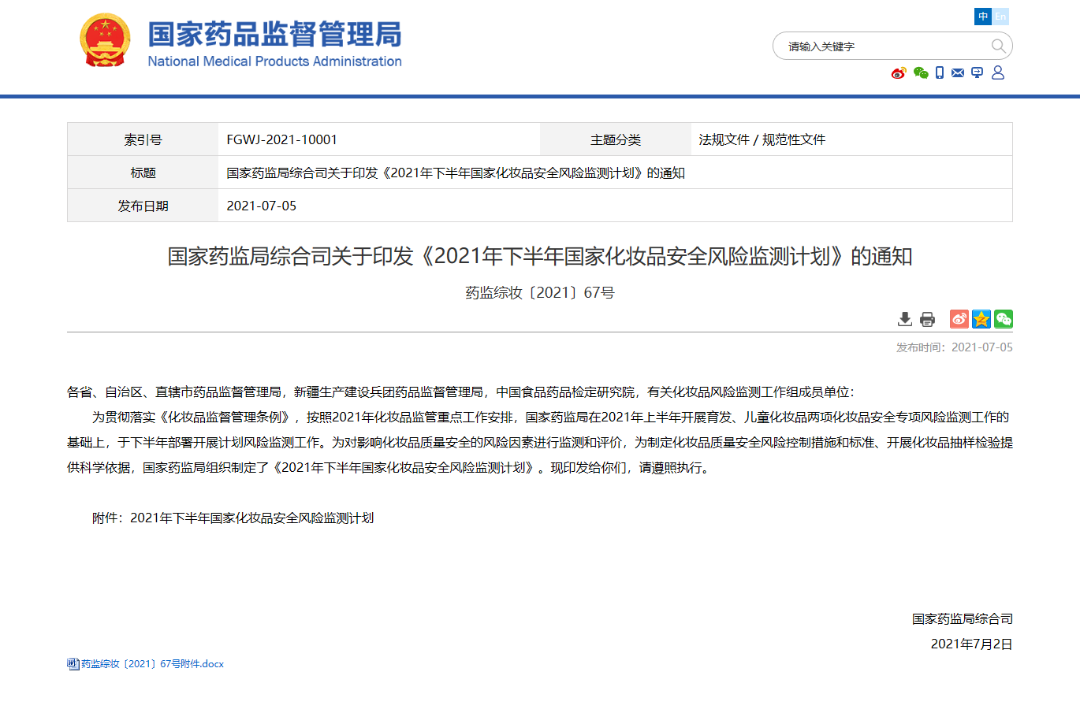Screen dimensions: 1080x709
Task: Click the 法规文件 / 规范性文件 category value
Action: coord(762,140)
